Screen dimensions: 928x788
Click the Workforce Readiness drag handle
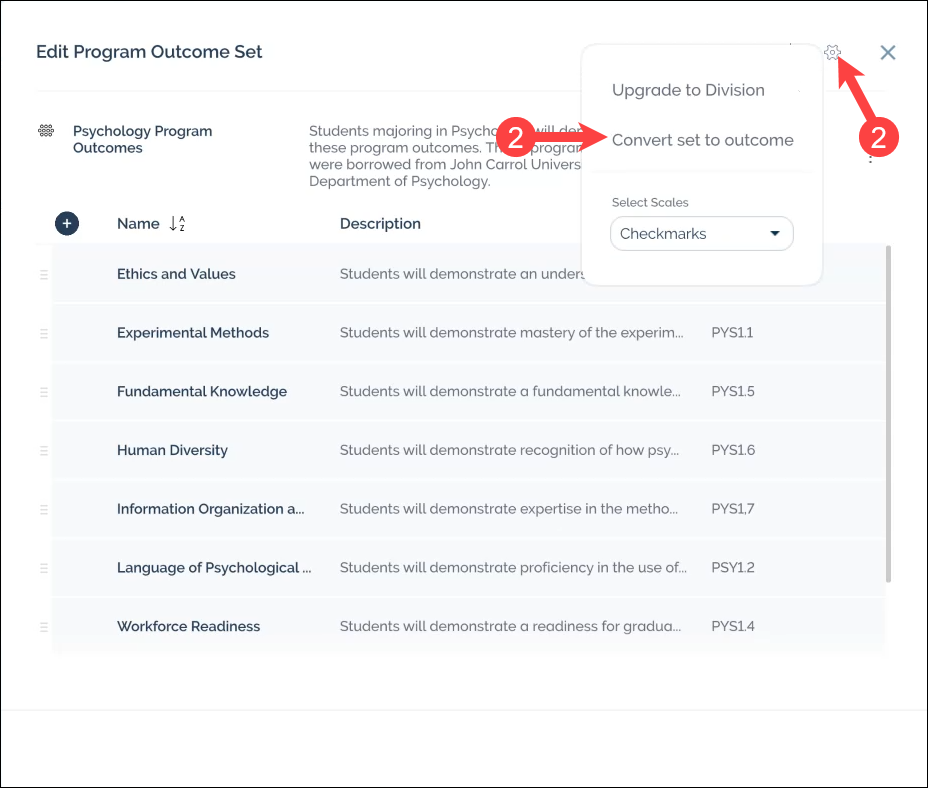[44, 627]
